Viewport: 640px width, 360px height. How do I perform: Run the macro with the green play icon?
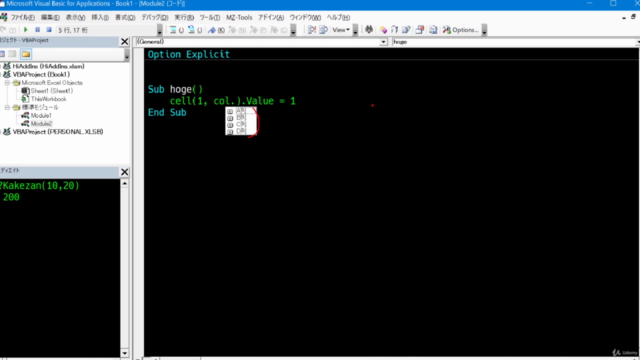pos(26,30)
